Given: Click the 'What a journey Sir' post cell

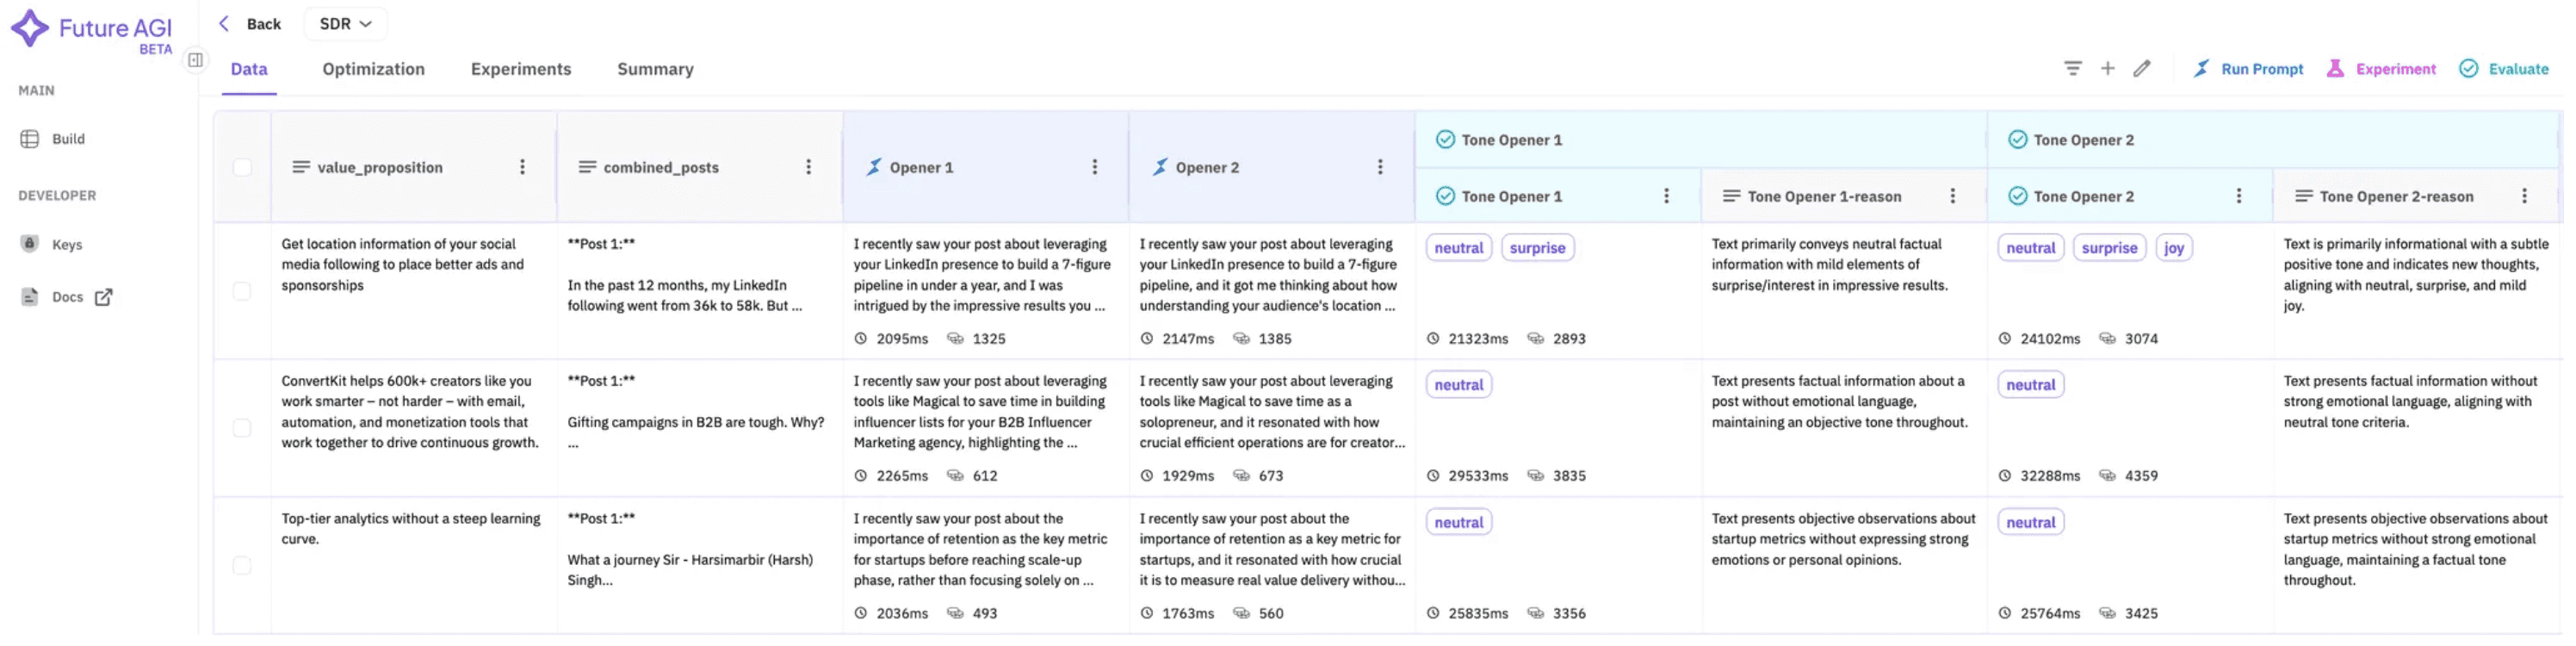Looking at the screenshot, I should (x=699, y=565).
